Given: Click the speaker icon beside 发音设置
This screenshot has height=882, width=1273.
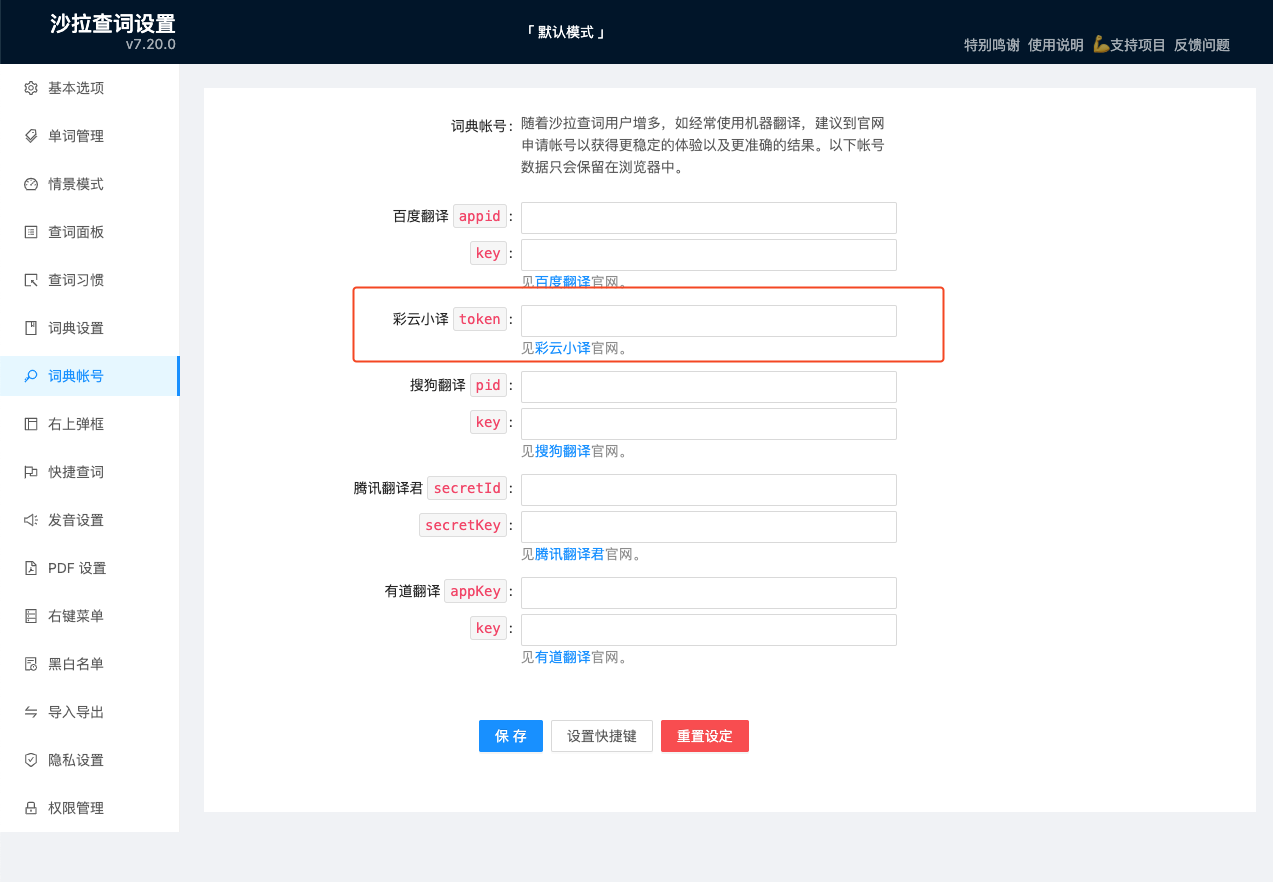Looking at the screenshot, I should click(31, 520).
